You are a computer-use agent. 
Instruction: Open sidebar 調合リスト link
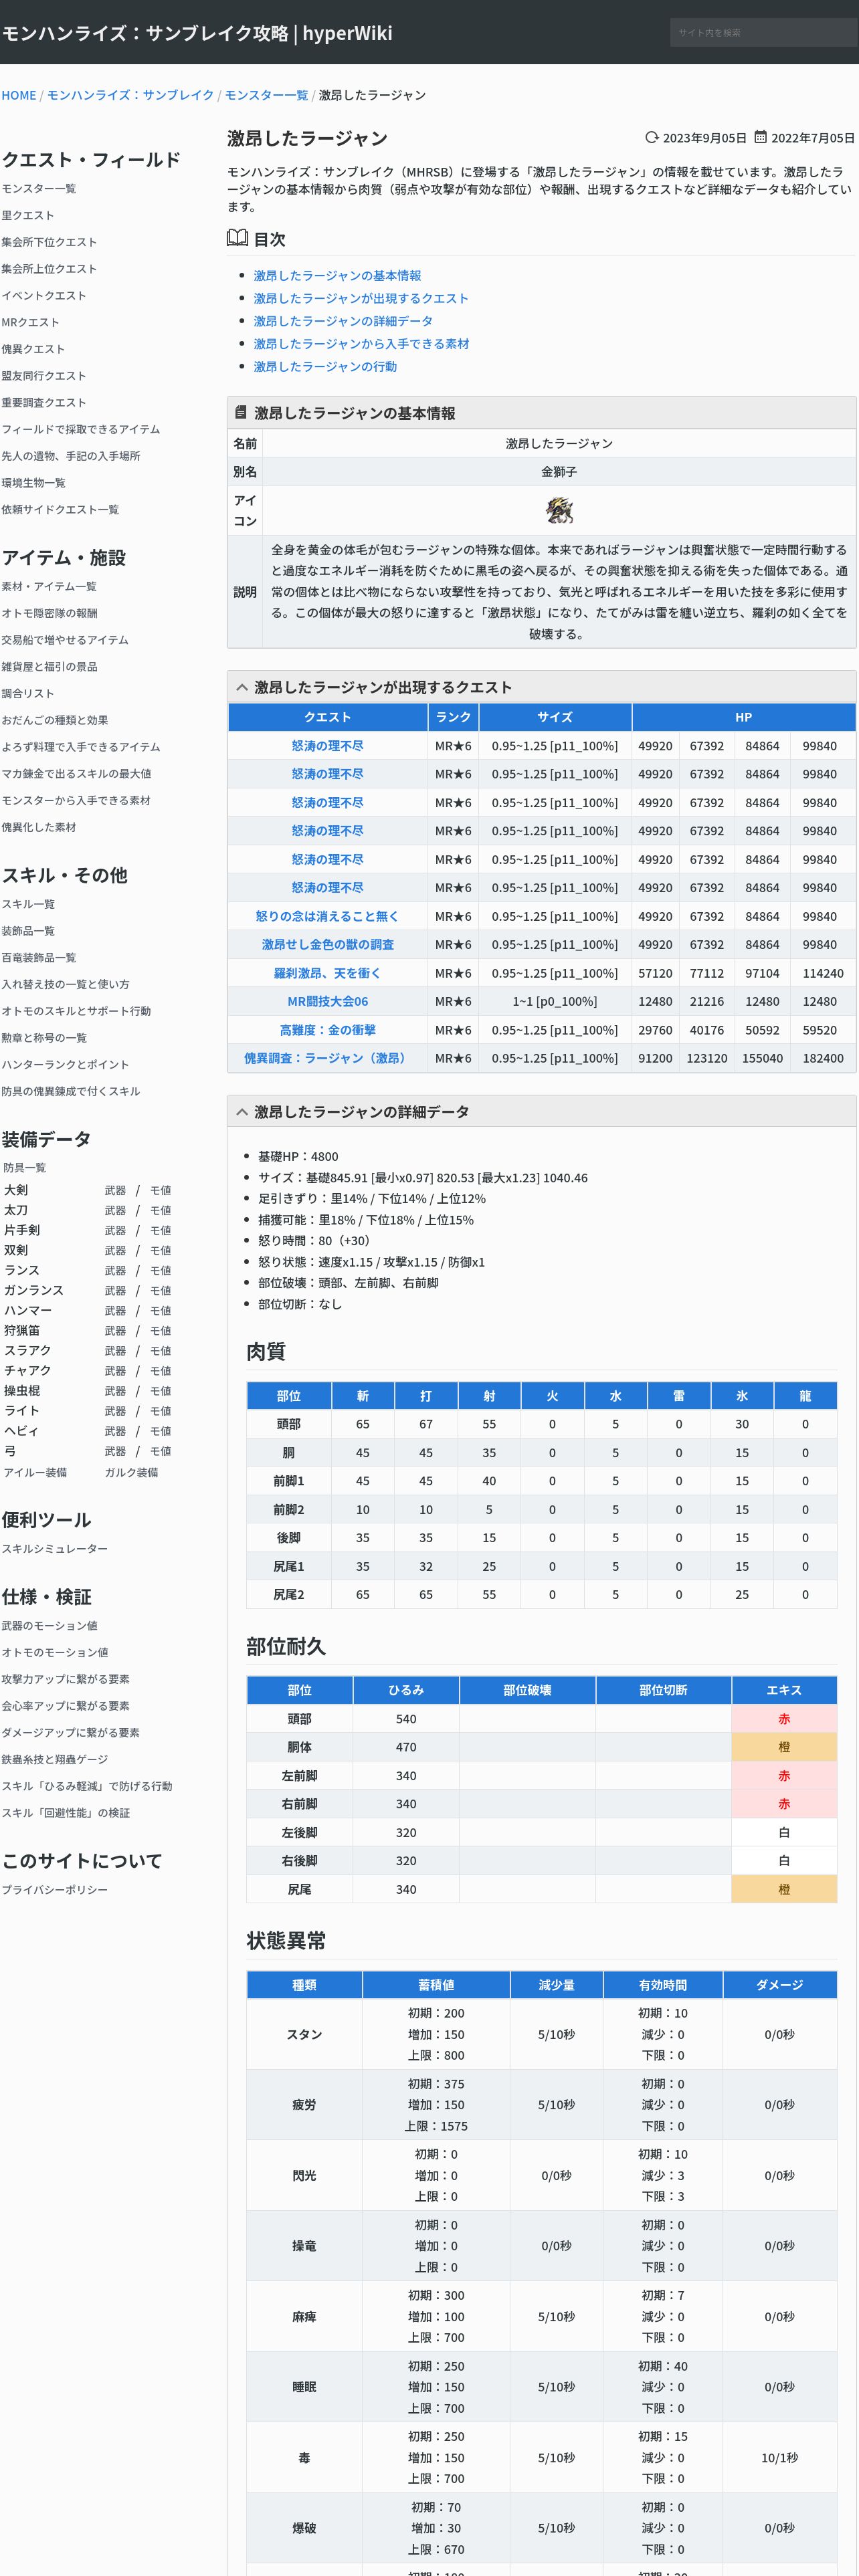pos(28,693)
